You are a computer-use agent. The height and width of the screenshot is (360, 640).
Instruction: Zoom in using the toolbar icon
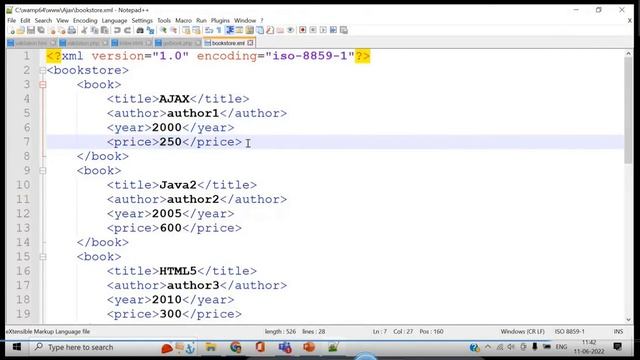pos(164,30)
